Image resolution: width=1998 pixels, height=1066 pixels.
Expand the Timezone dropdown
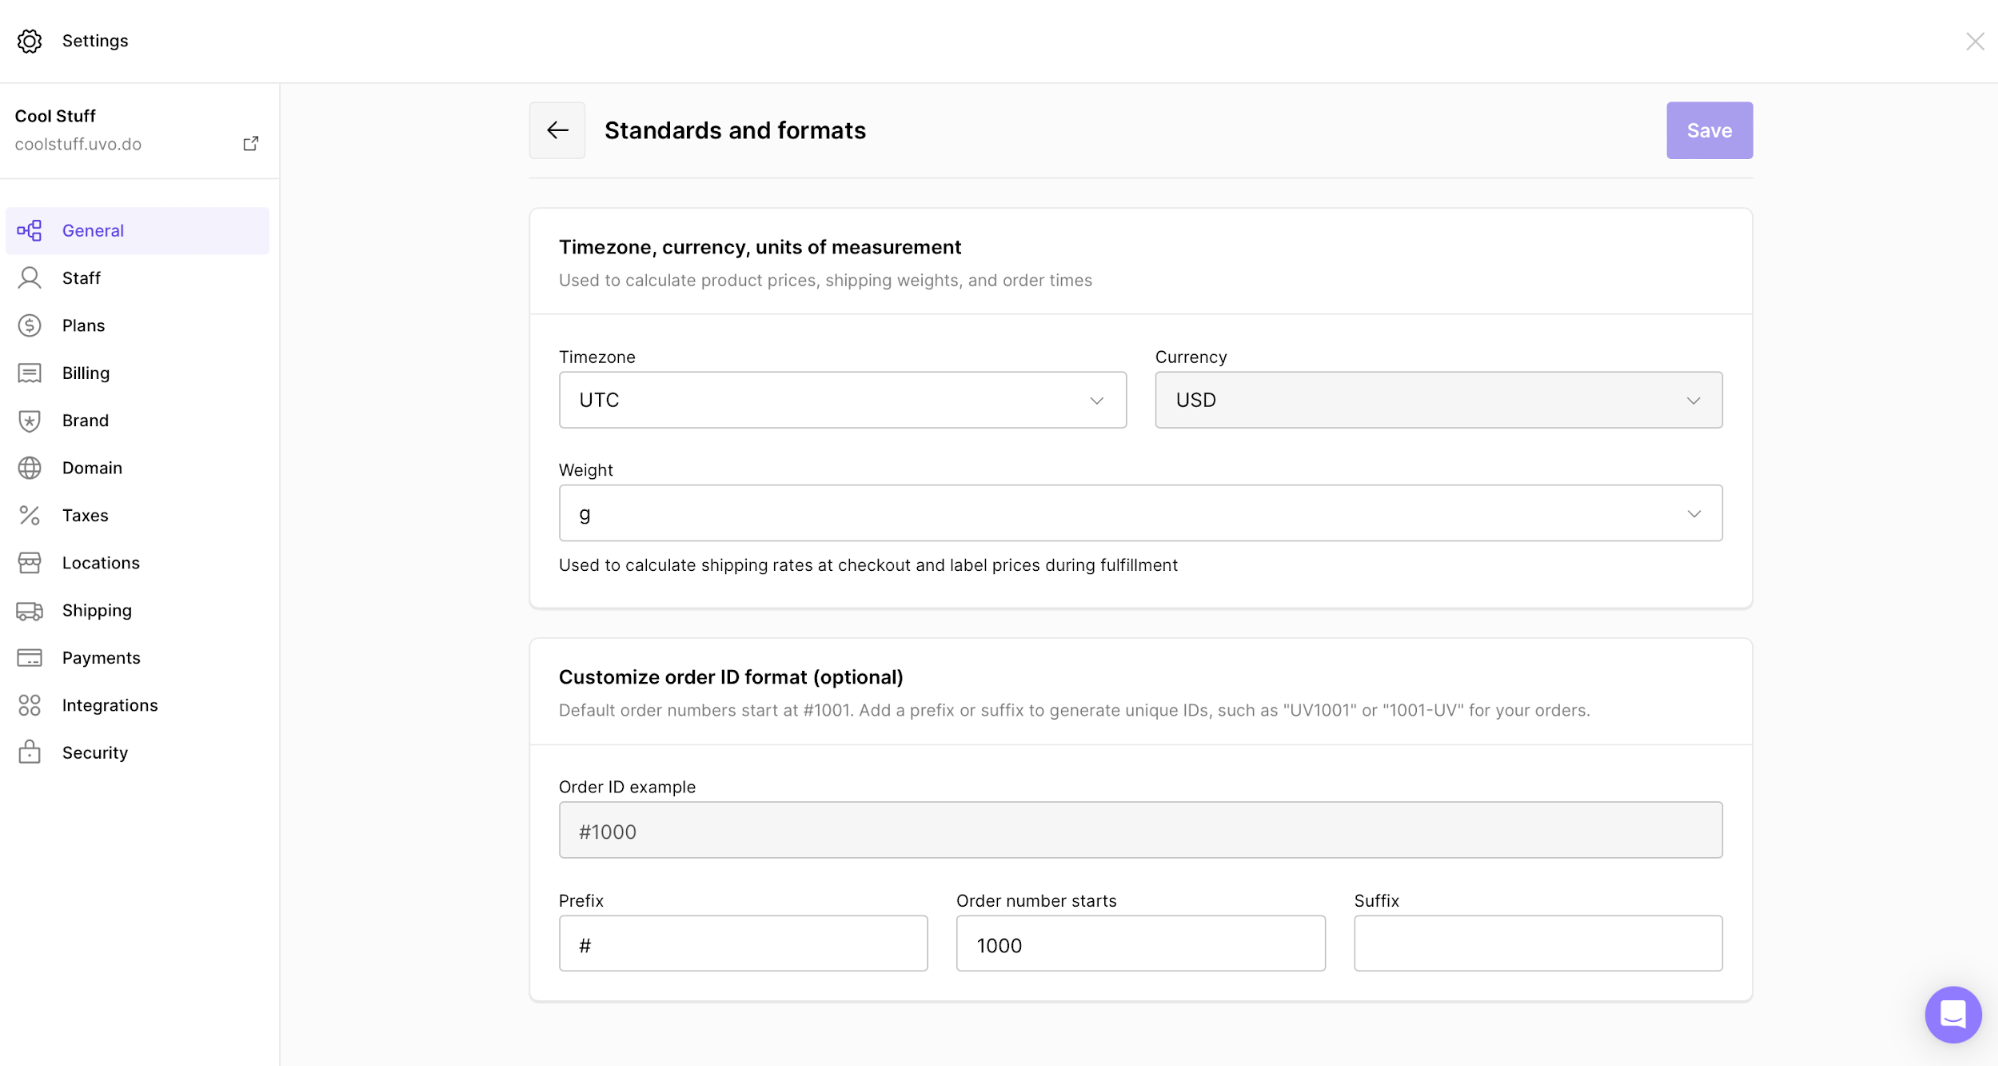[x=842, y=400]
